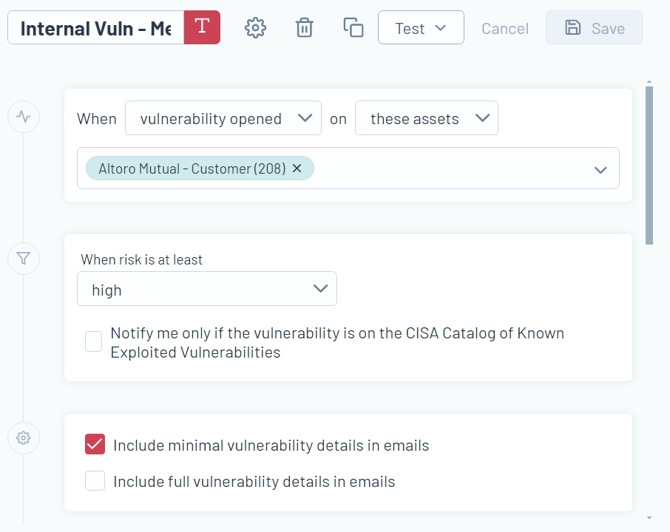The width and height of the screenshot is (670, 532).
Task: Click the gear step icon in sidebar
Action: [x=24, y=438]
